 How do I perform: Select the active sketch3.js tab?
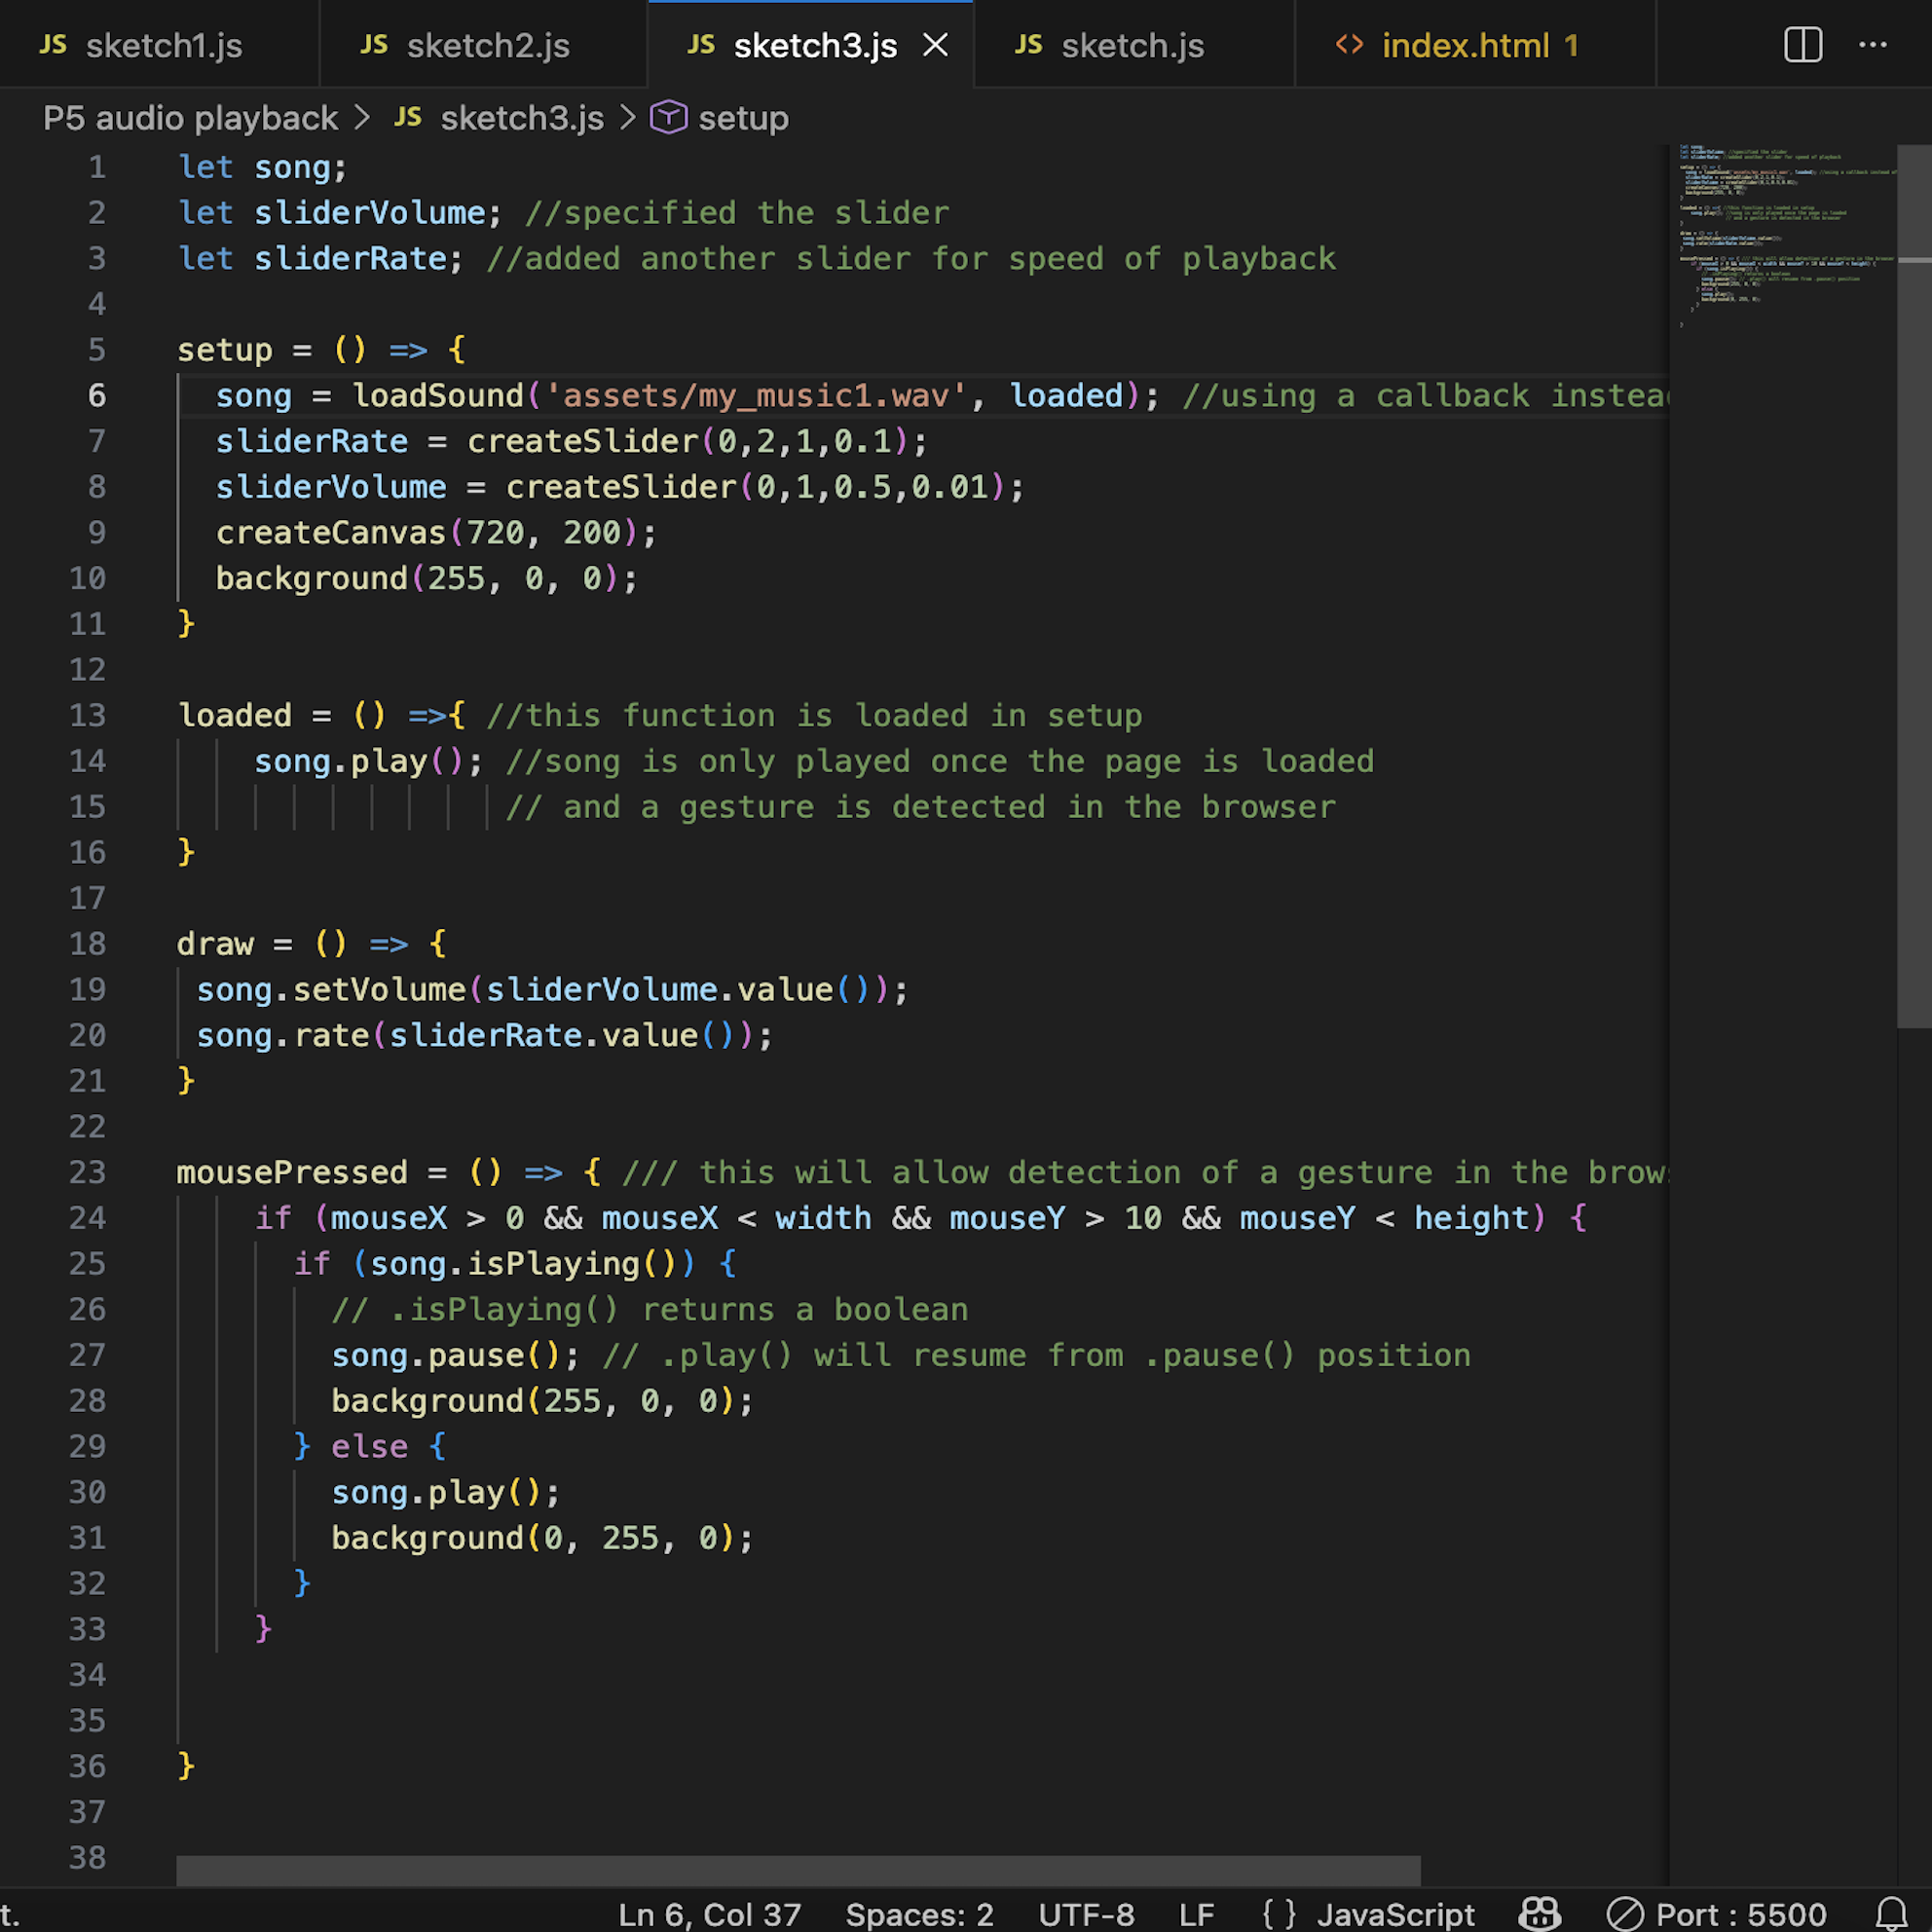tap(810, 45)
